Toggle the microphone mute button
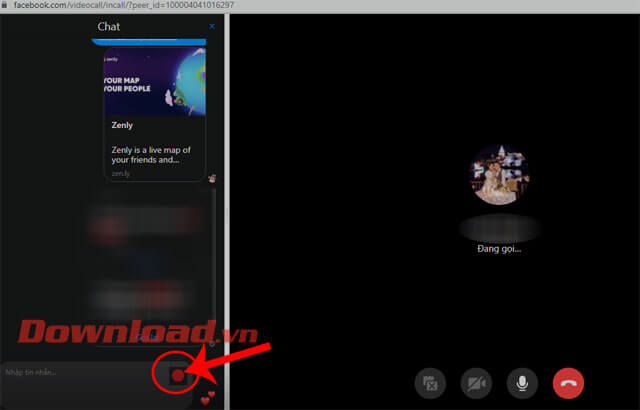Viewport: 640px width, 410px height. point(522,383)
